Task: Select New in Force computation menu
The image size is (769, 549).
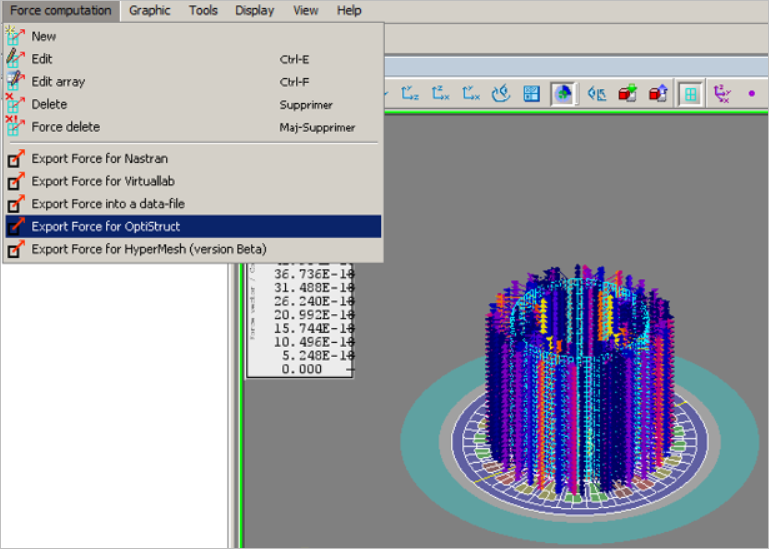Action: click(x=44, y=36)
